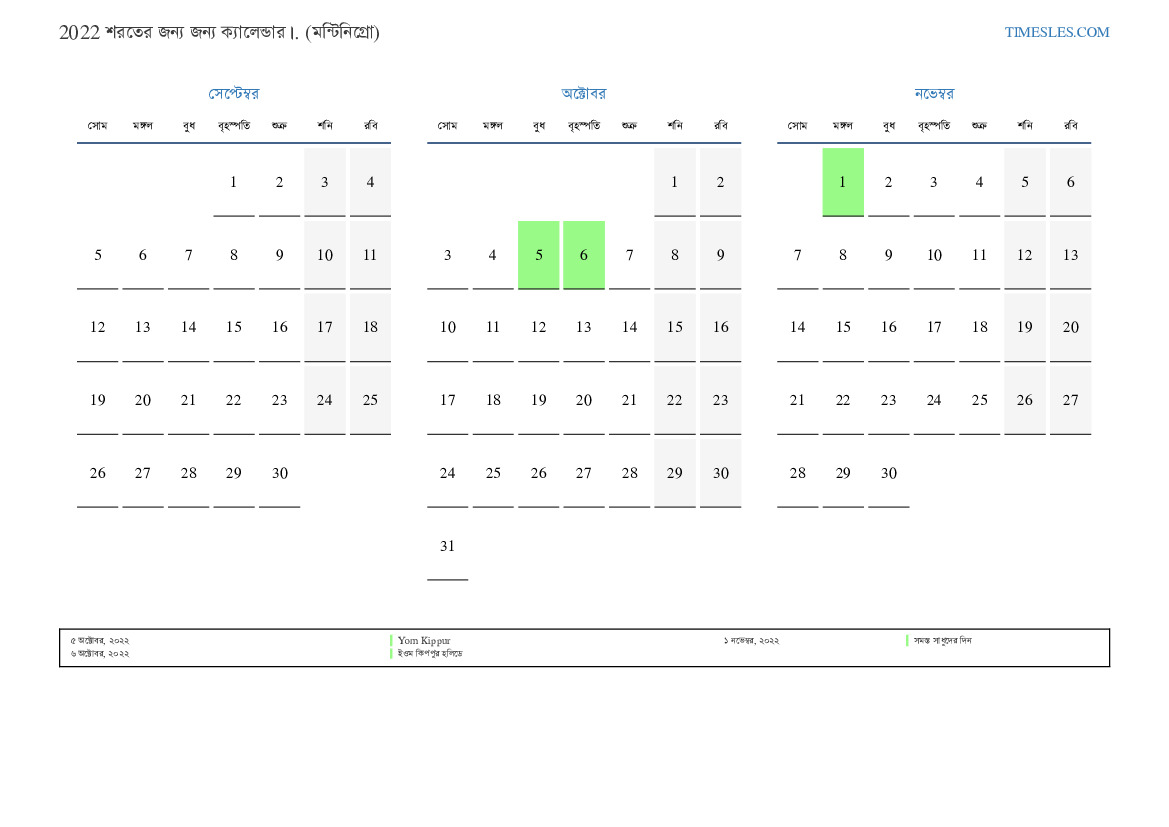Select November 15 in the calendar
This screenshot has width=1169, height=827.
click(842, 327)
